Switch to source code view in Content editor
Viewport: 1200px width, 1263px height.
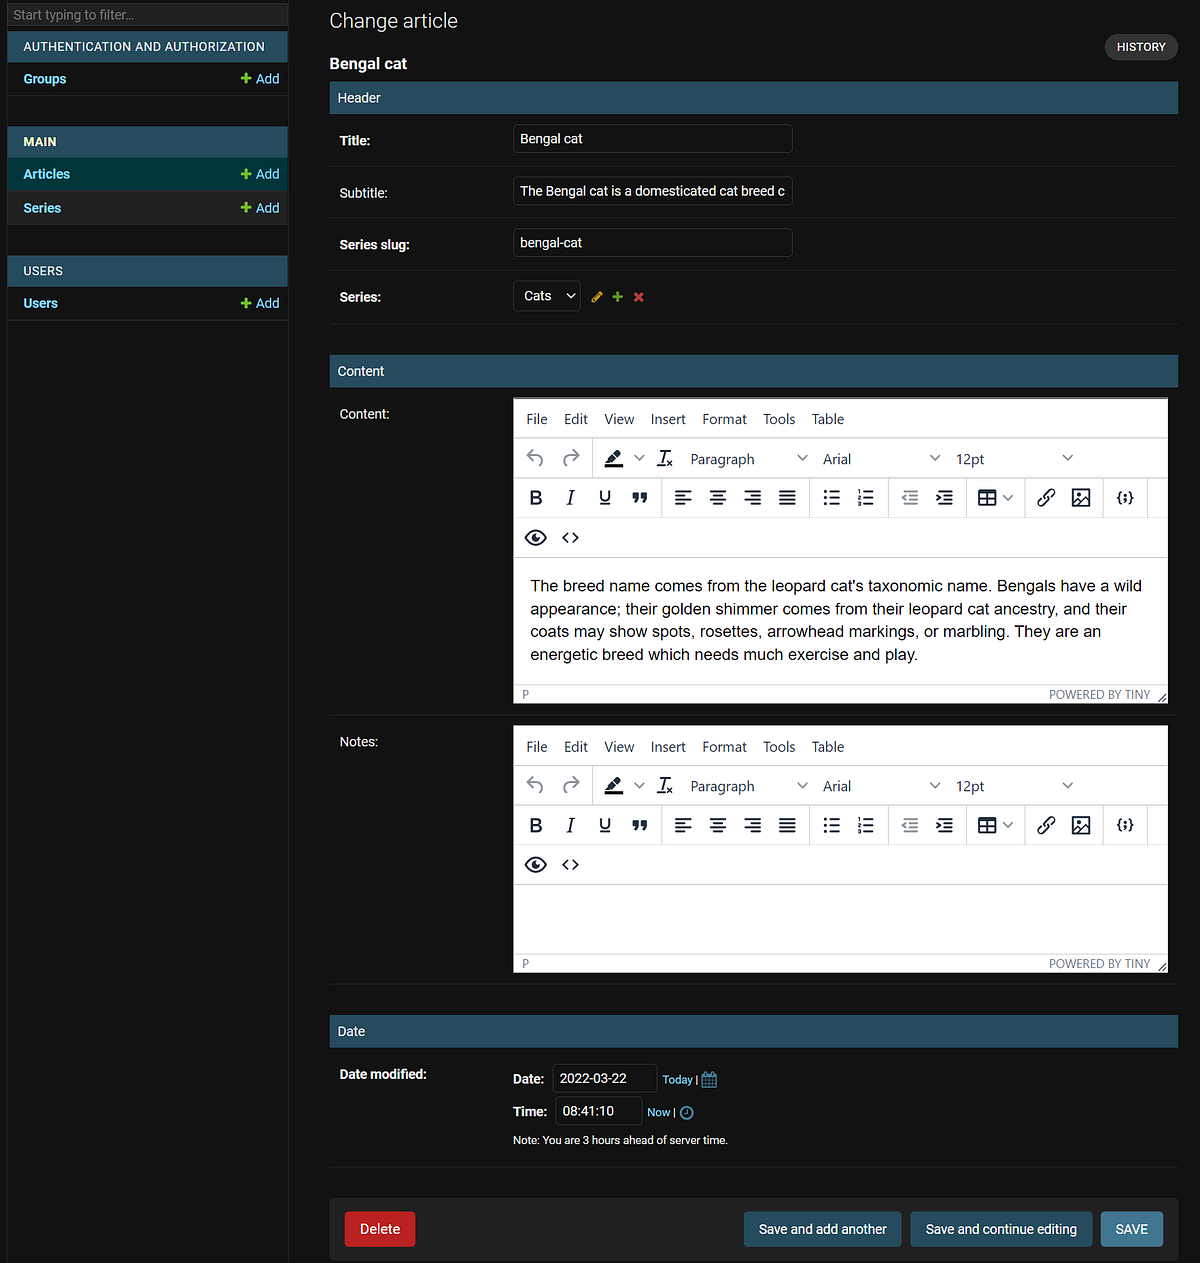tap(570, 537)
